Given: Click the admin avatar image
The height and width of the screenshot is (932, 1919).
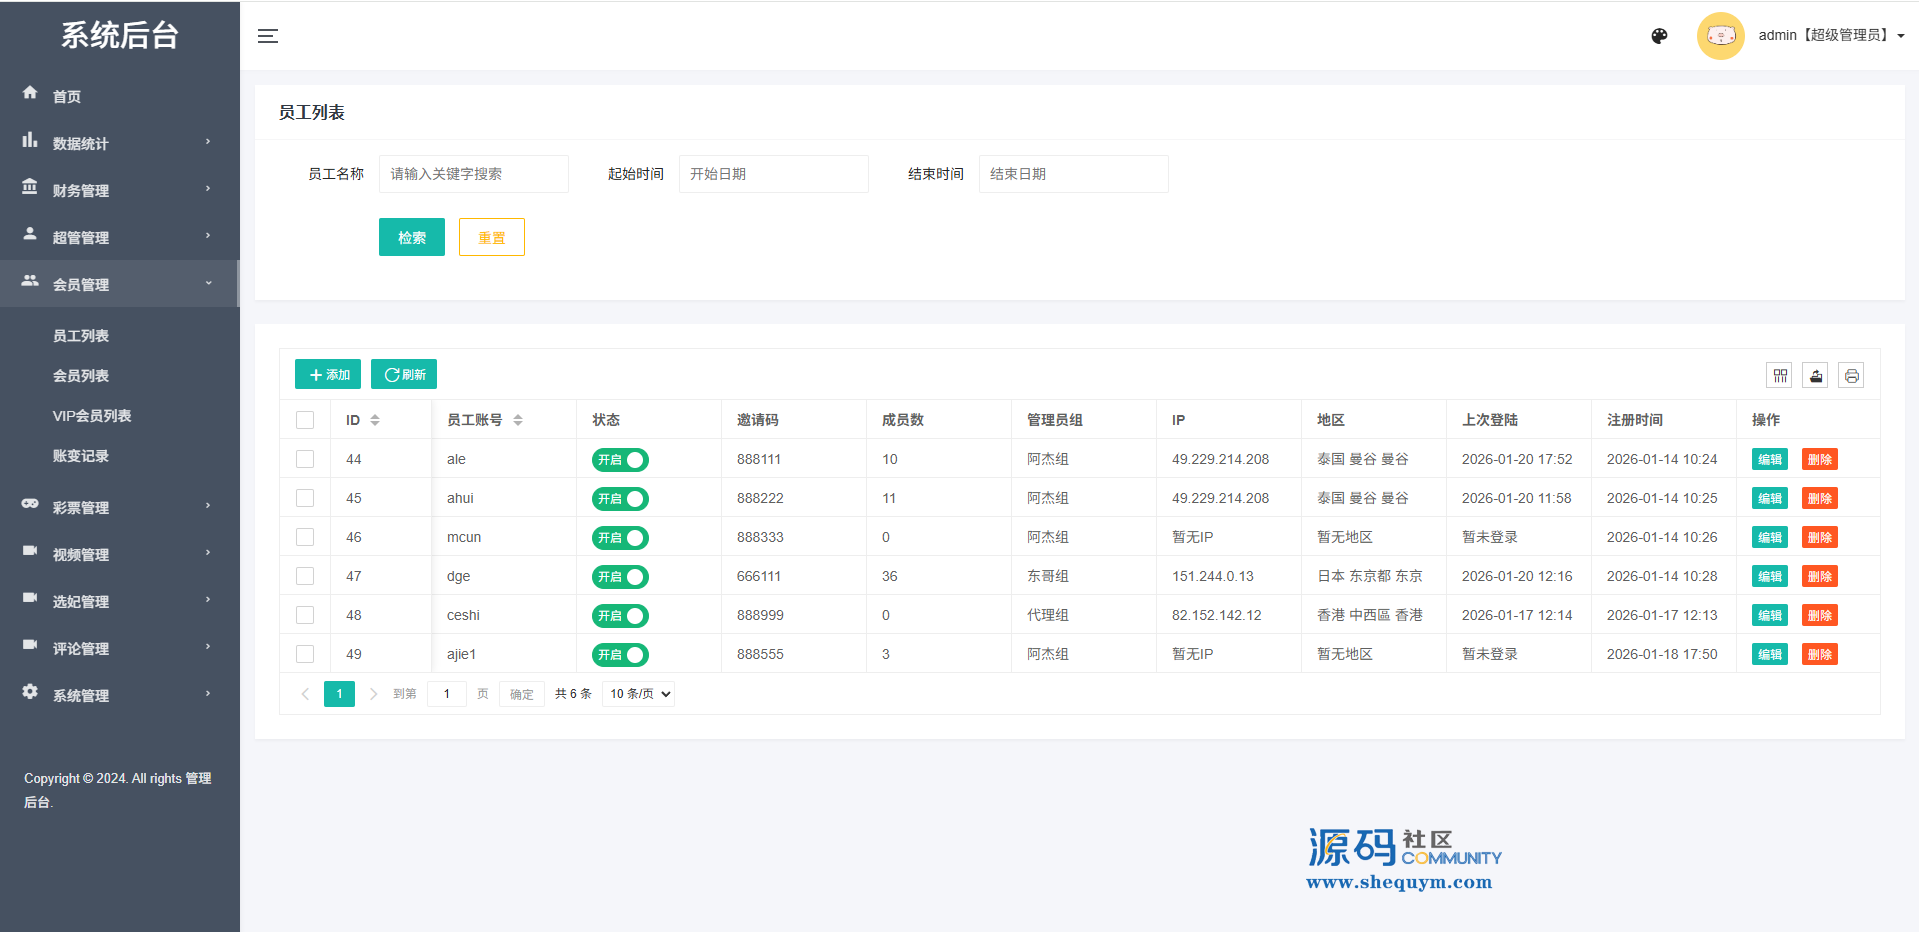Looking at the screenshot, I should [1720, 36].
